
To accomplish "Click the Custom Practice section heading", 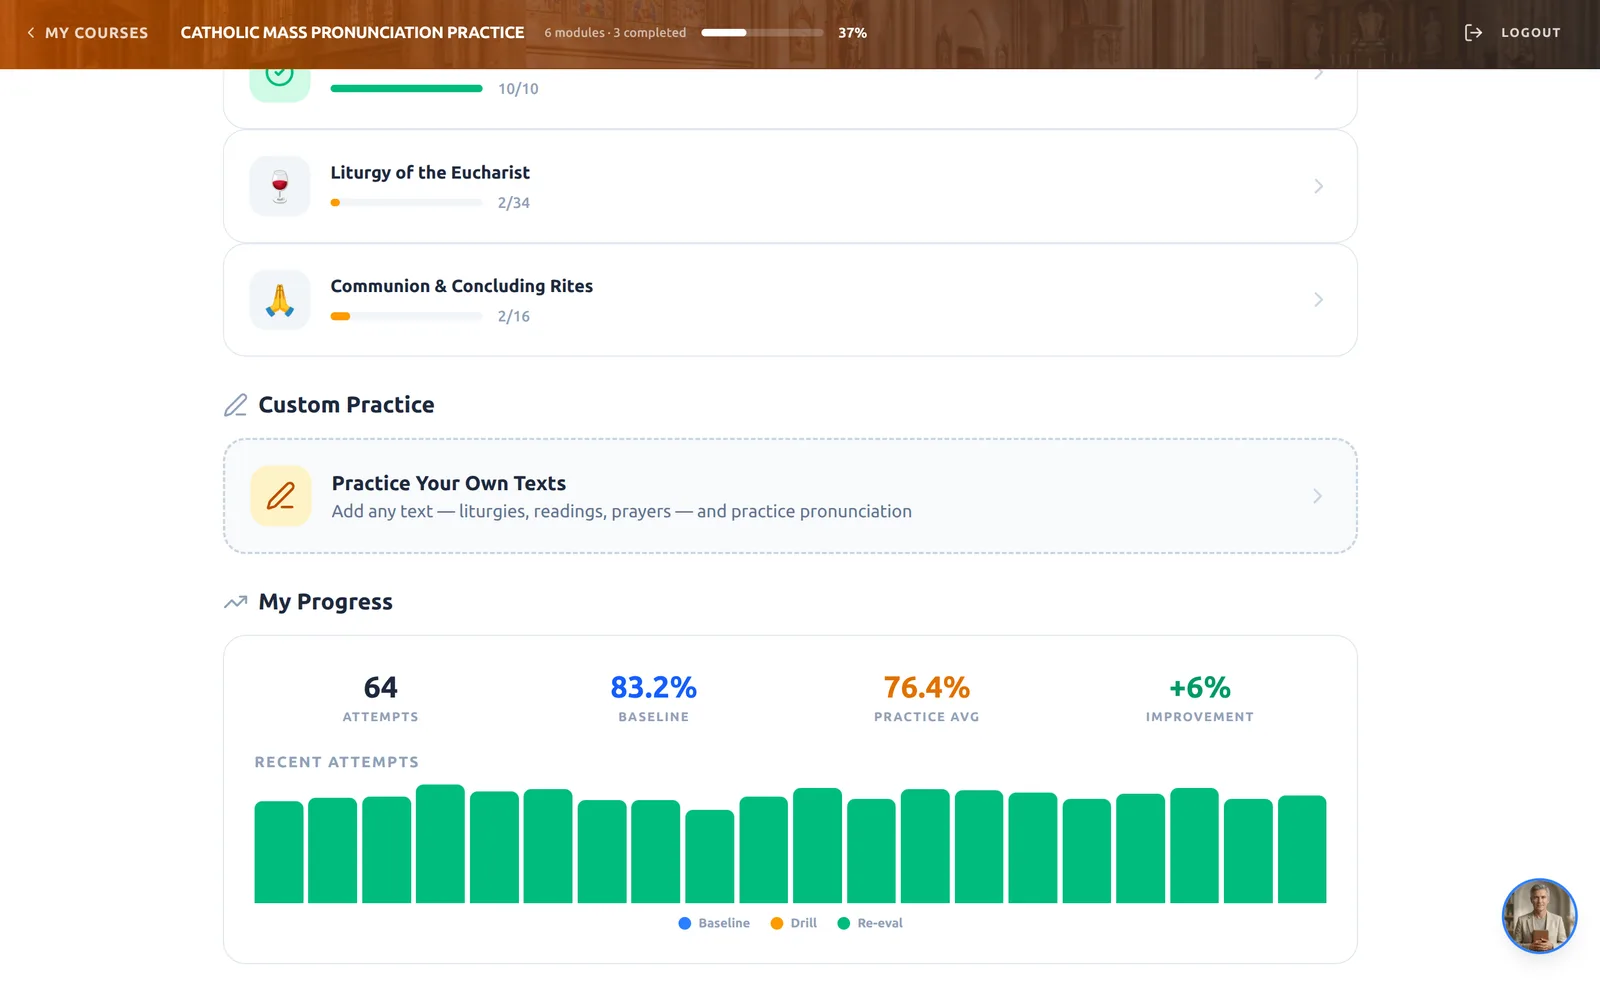I will tap(347, 405).
